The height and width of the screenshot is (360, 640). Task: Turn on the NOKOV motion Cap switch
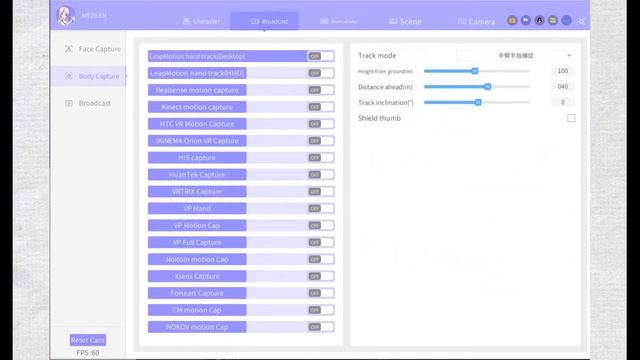[x=321, y=327]
